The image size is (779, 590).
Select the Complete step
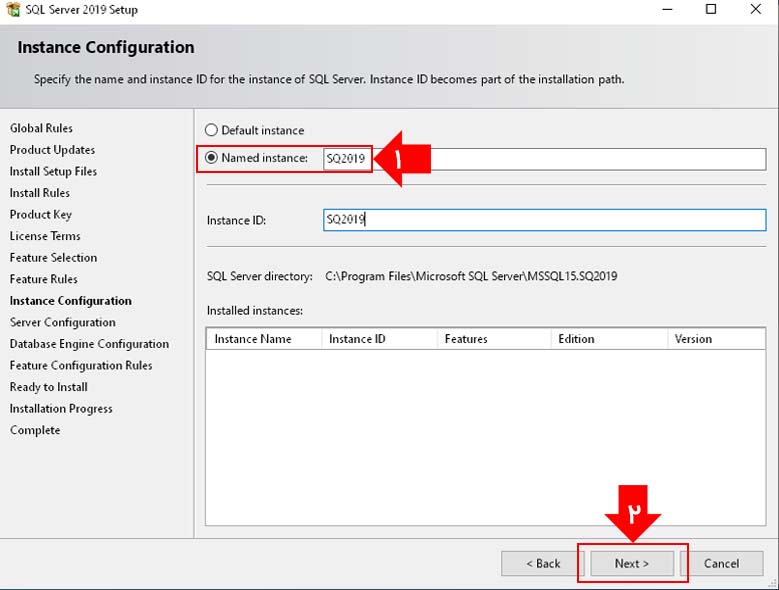[35, 430]
